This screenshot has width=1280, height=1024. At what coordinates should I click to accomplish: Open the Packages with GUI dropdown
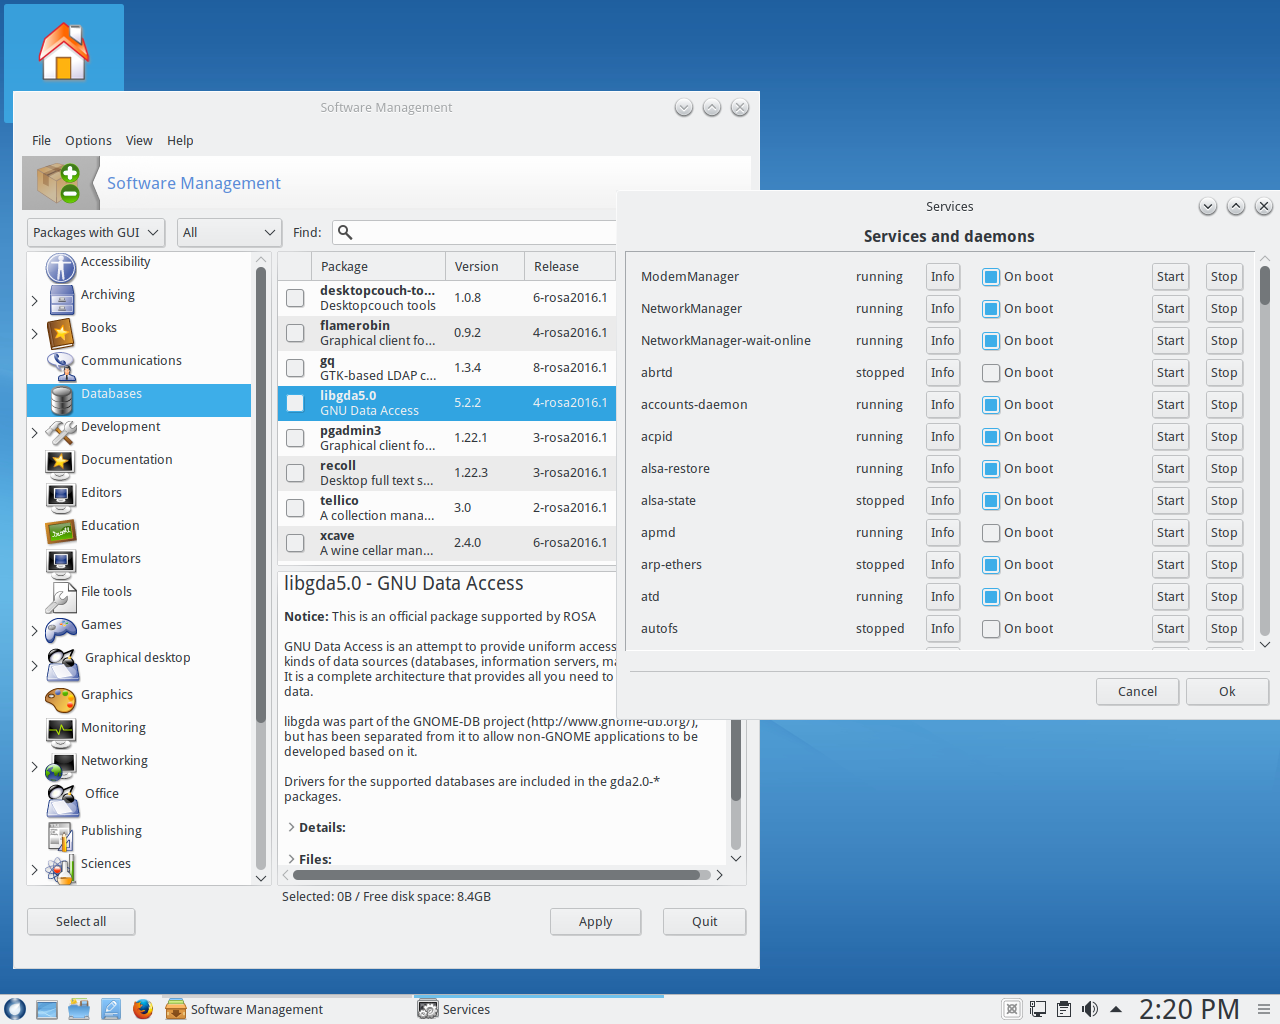(x=96, y=232)
